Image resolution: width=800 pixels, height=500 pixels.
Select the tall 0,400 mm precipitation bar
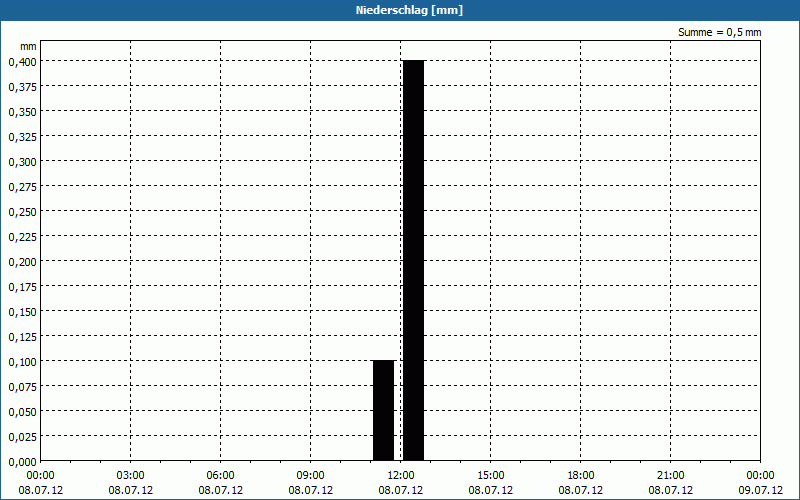coord(413,260)
